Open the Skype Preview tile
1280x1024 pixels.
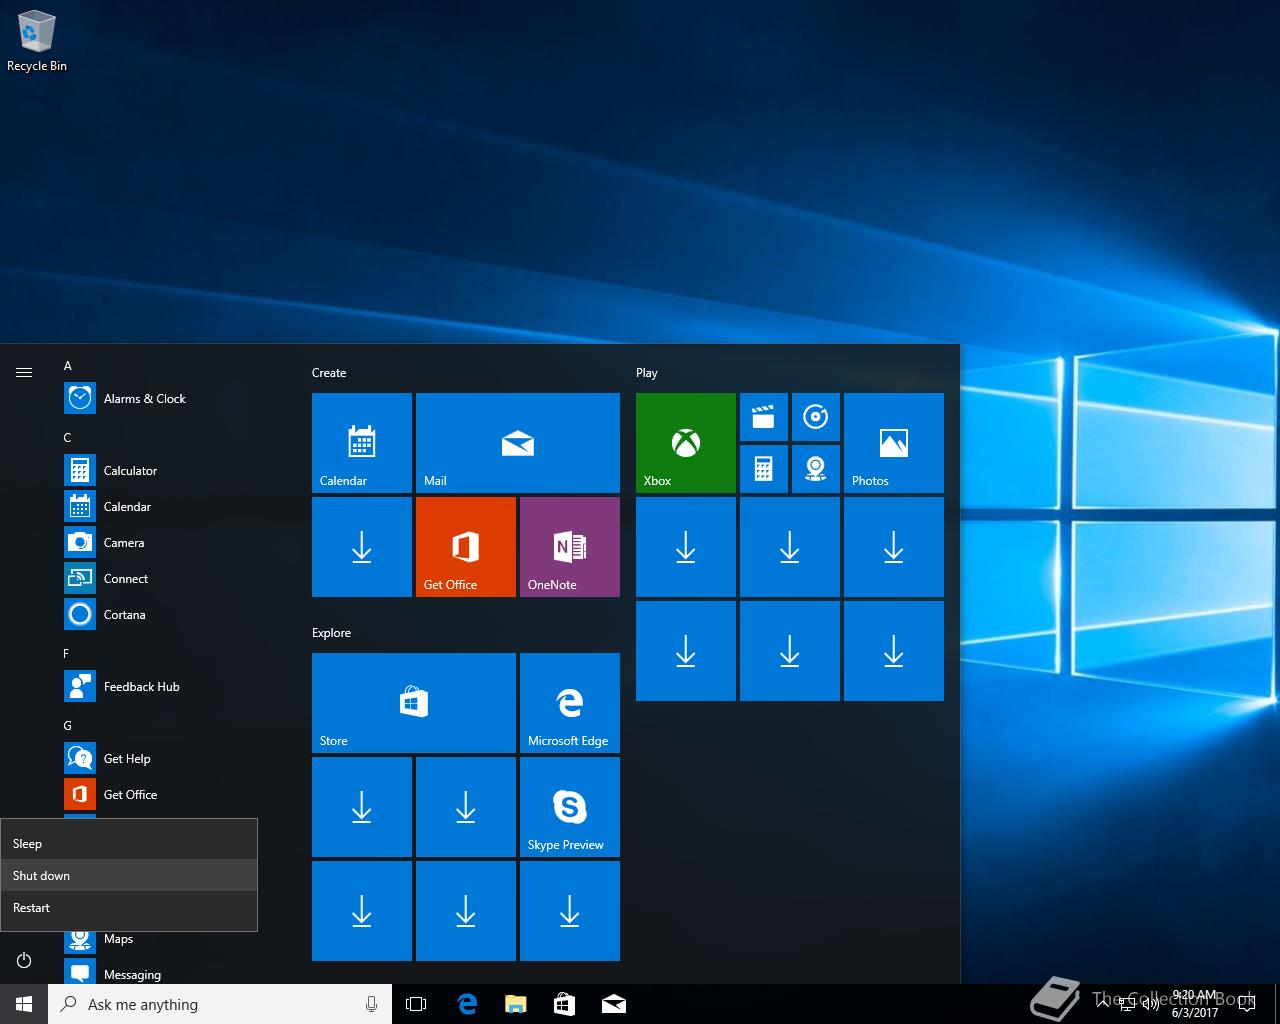tap(570, 807)
